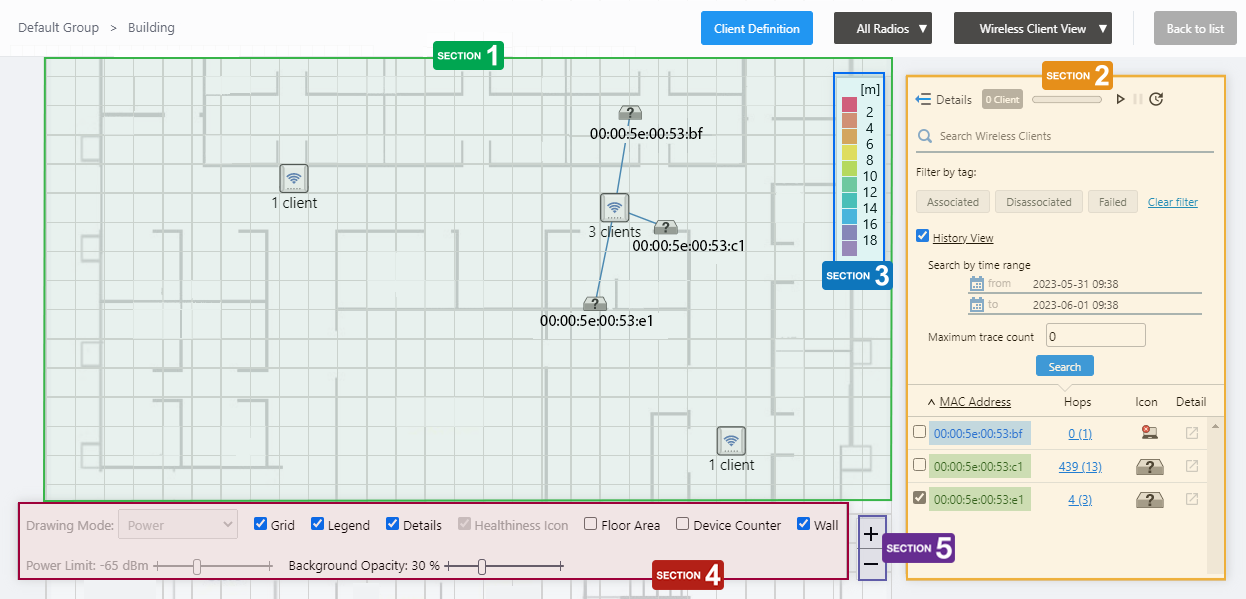Filter by the Associated tag

[952, 202]
